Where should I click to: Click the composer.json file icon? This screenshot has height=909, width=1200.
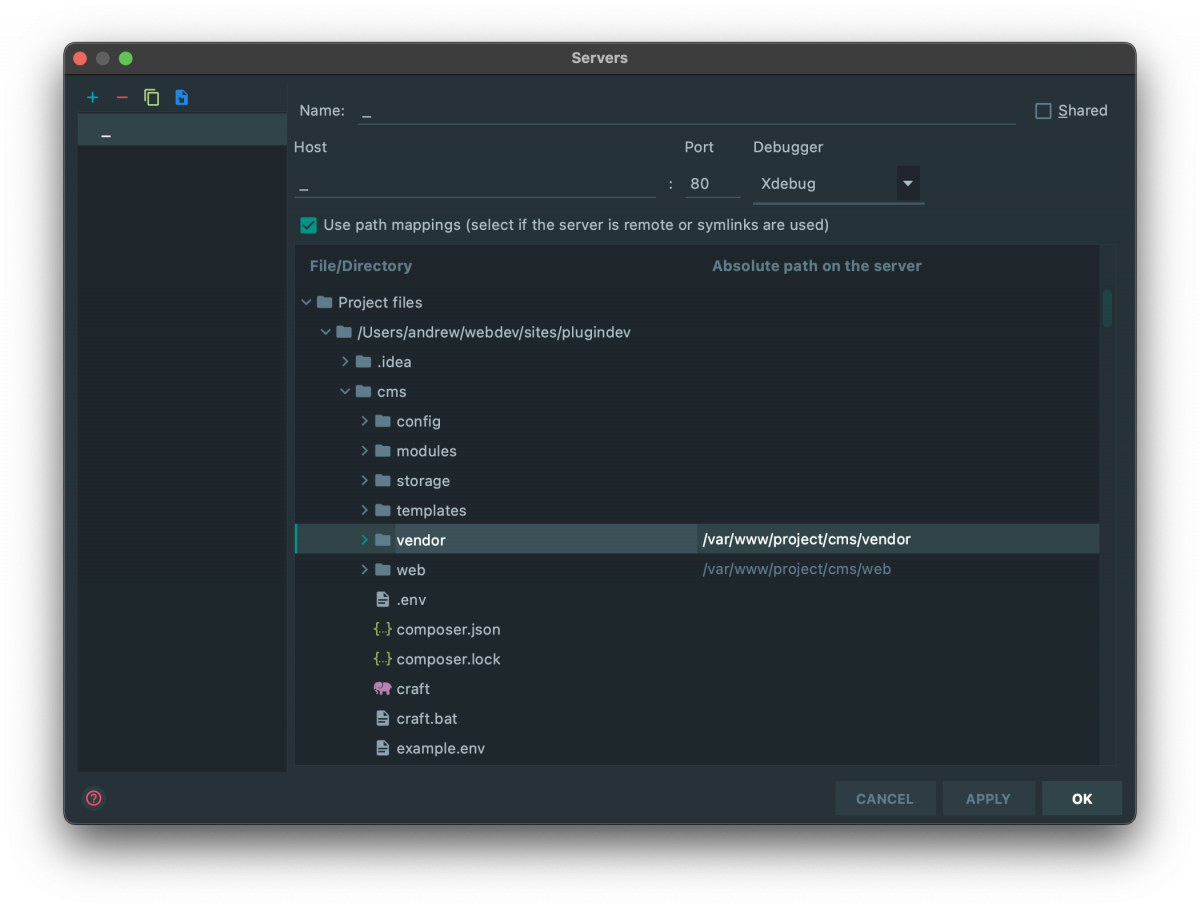[382, 629]
